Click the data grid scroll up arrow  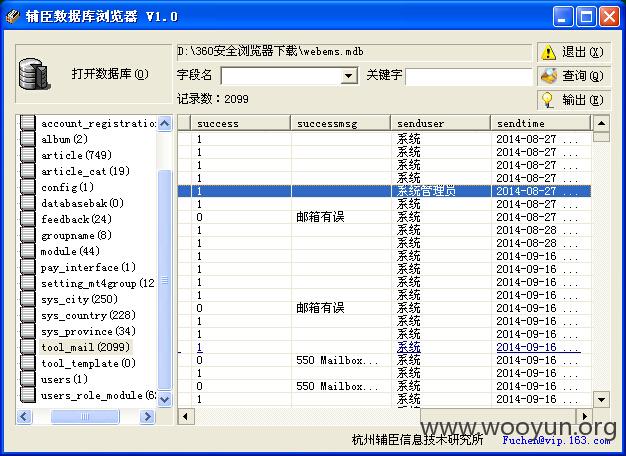pos(601,123)
